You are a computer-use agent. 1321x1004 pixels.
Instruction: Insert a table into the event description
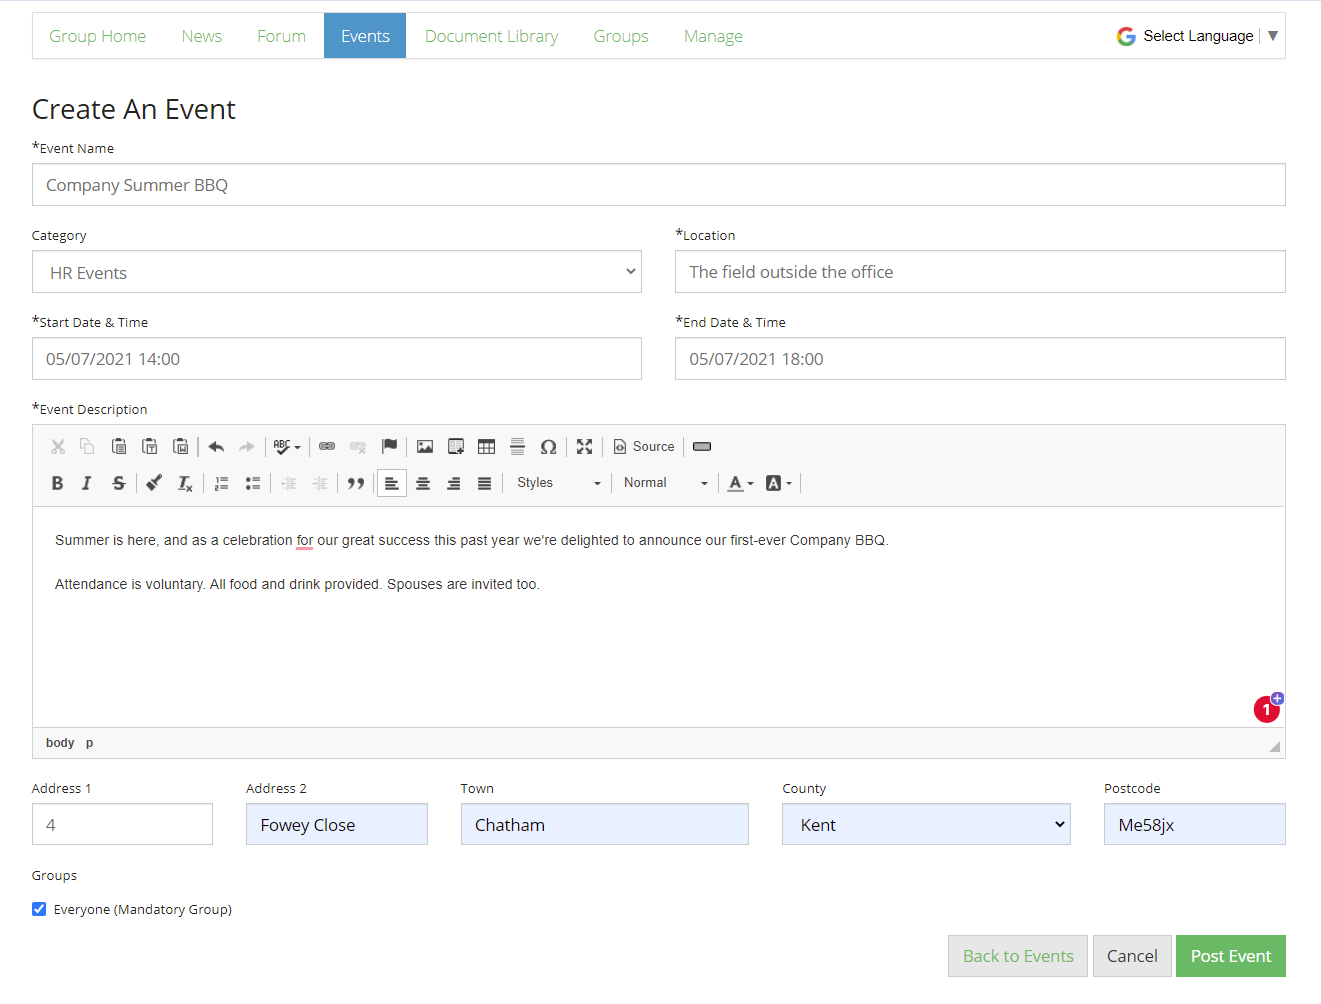486,446
